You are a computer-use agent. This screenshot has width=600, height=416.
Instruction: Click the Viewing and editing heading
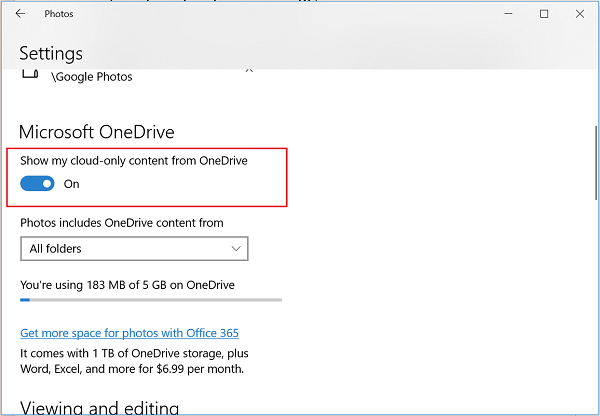point(99,407)
